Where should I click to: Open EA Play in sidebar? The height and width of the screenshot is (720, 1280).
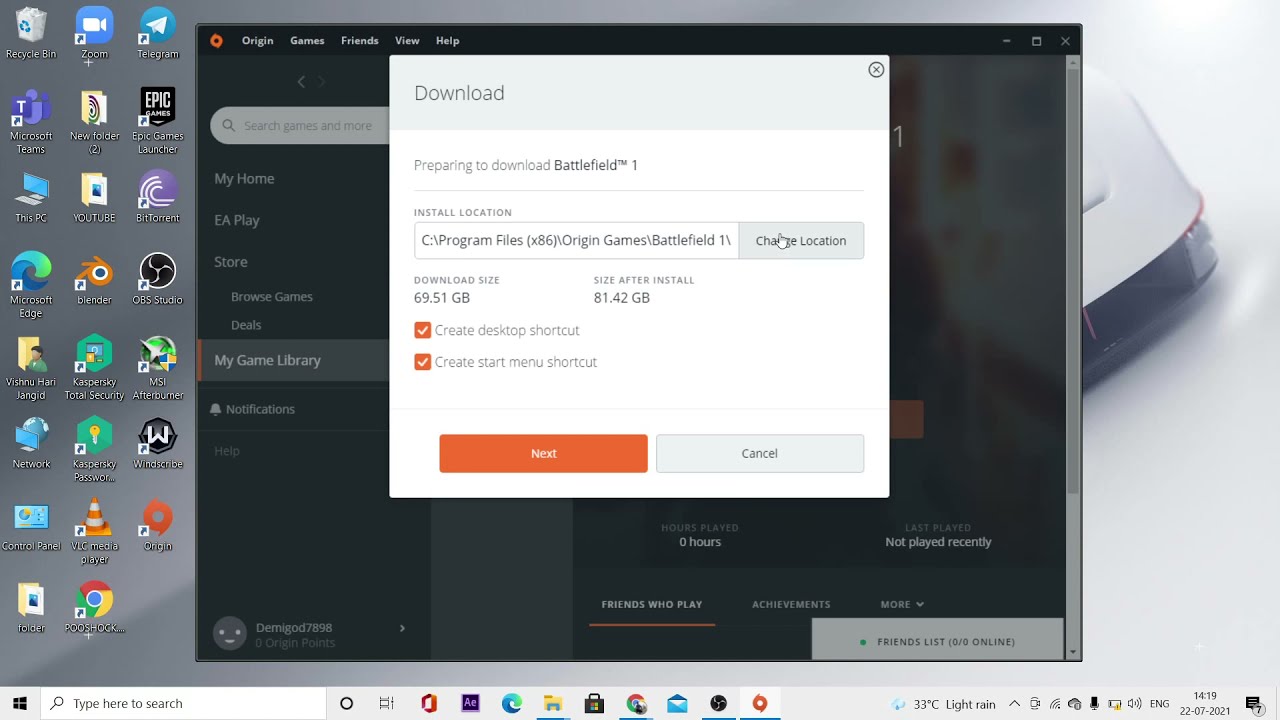237,220
